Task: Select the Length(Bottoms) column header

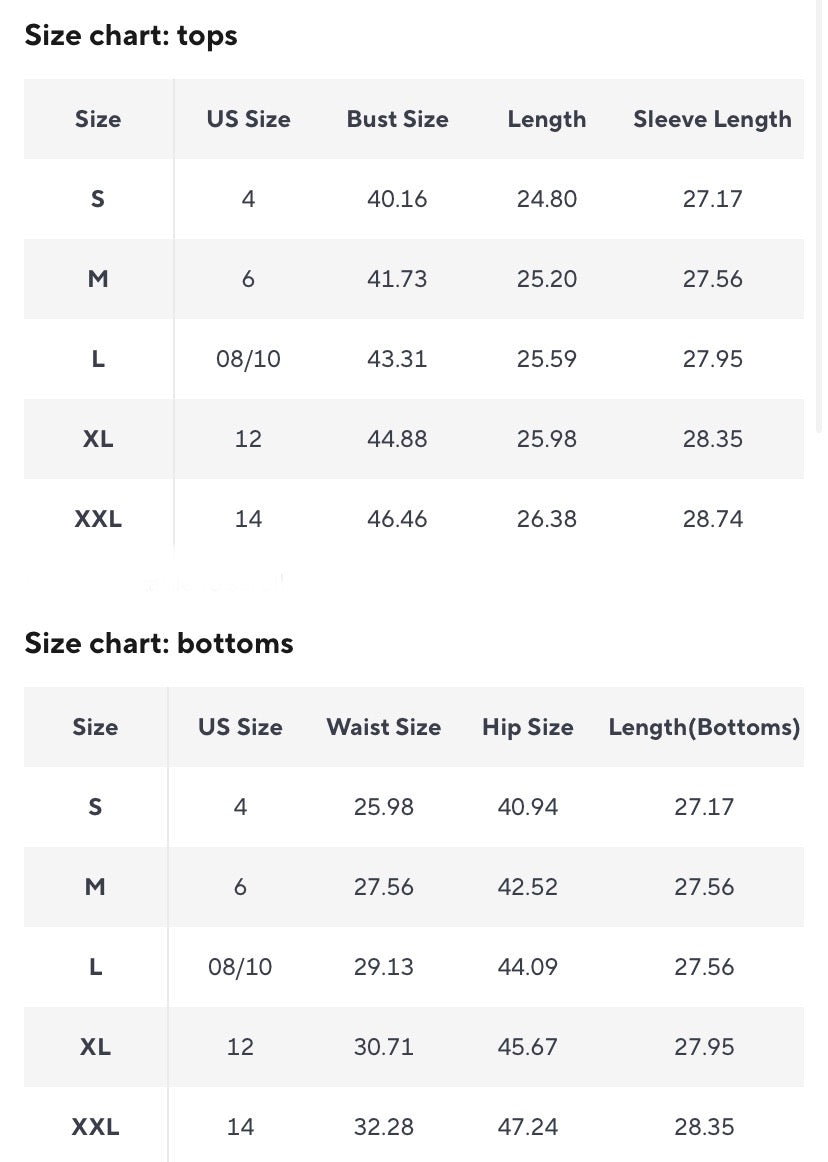Action: coord(704,727)
